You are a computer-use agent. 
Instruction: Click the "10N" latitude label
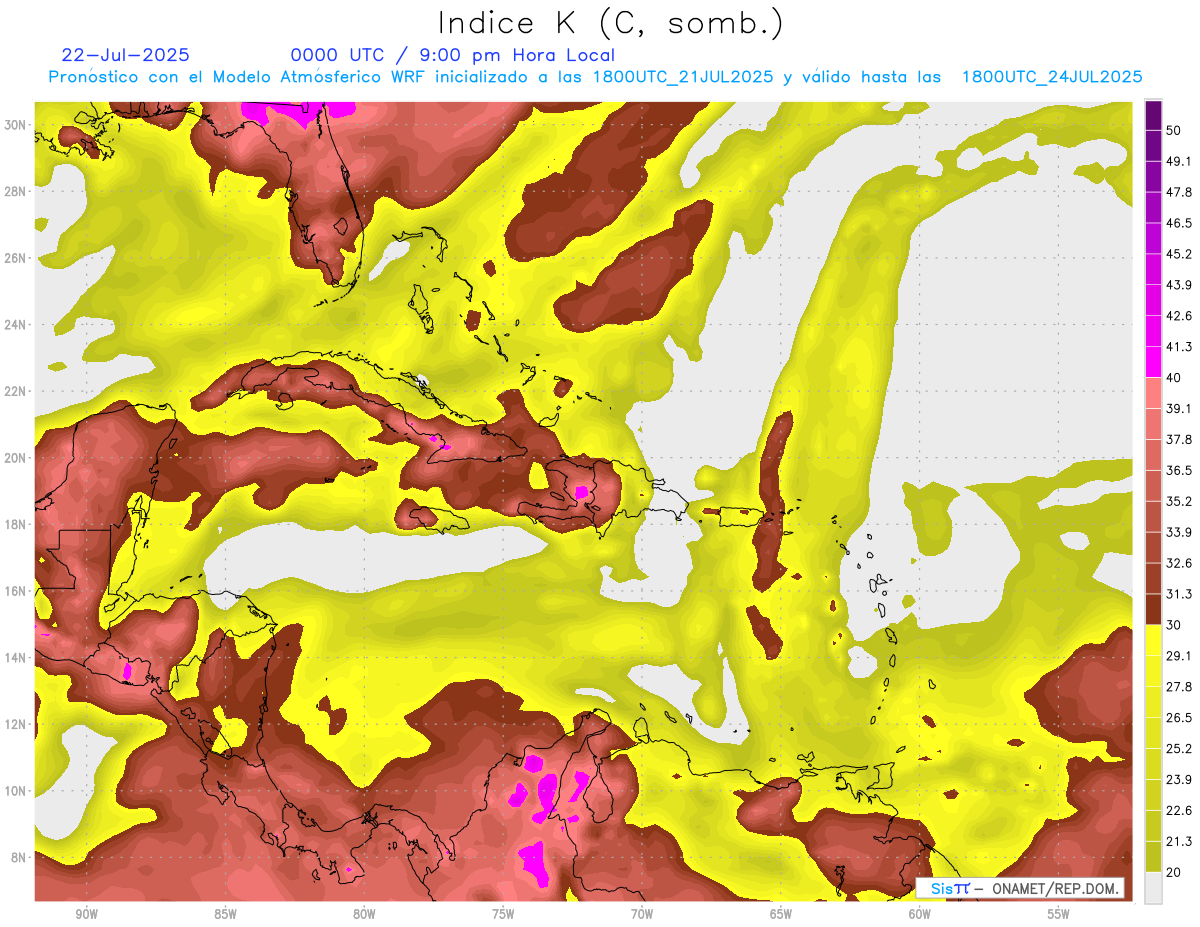16,791
